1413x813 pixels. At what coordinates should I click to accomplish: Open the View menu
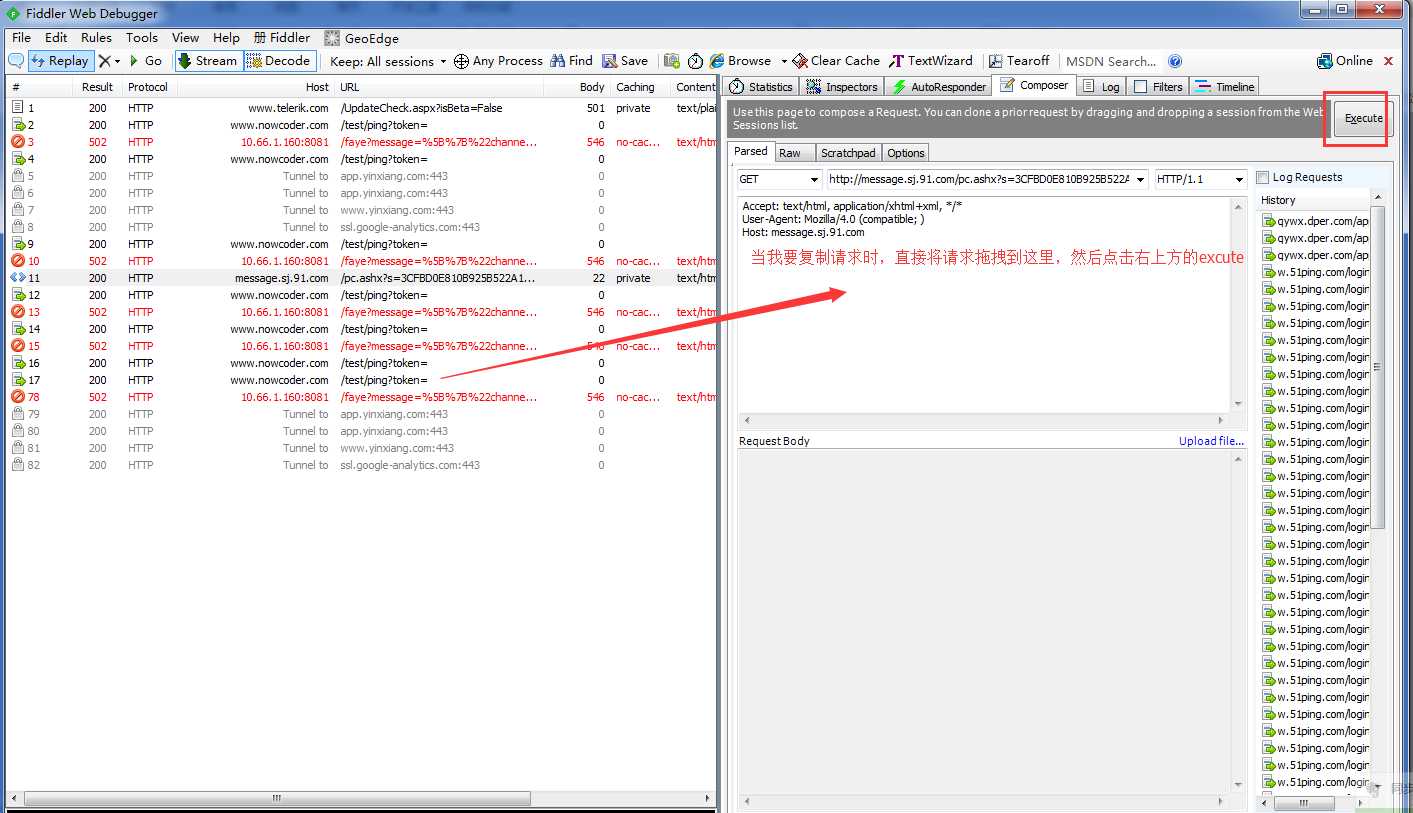pyautogui.click(x=185, y=38)
